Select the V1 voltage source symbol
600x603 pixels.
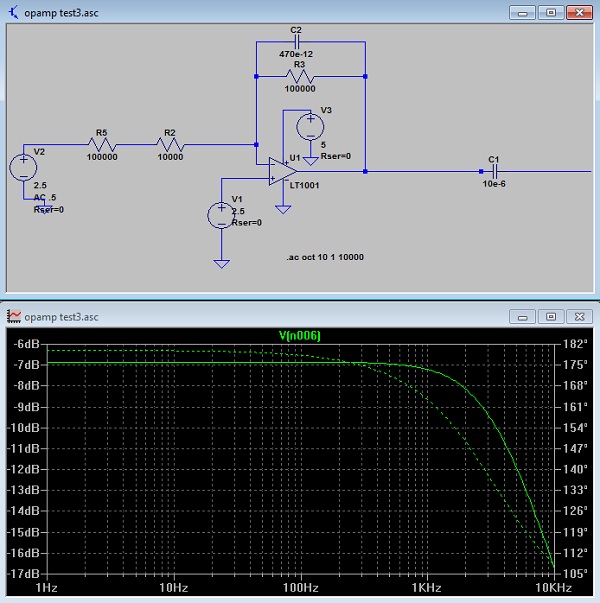pyautogui.click(x=219, y=214)
